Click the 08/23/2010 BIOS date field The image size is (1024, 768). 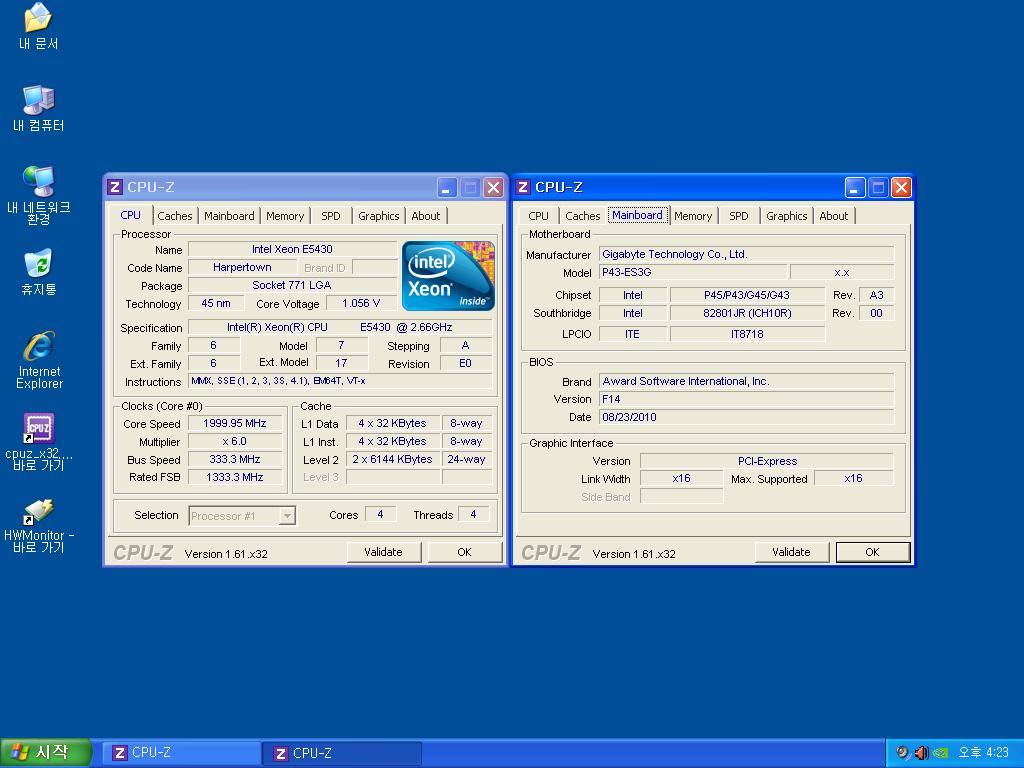[746, 417]
